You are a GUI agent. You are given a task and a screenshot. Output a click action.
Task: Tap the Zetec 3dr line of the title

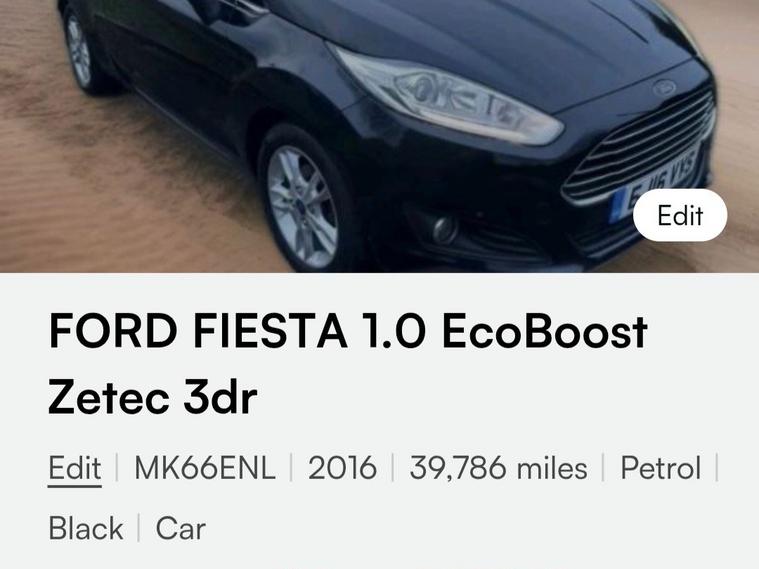(x=152, y=398)
